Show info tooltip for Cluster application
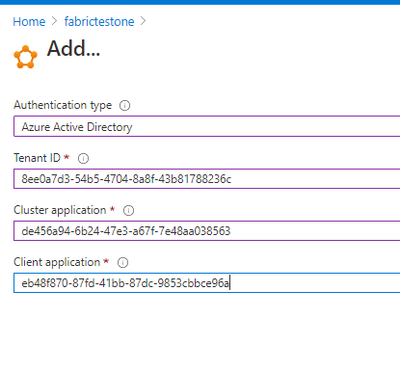 (x=129, y=211)
